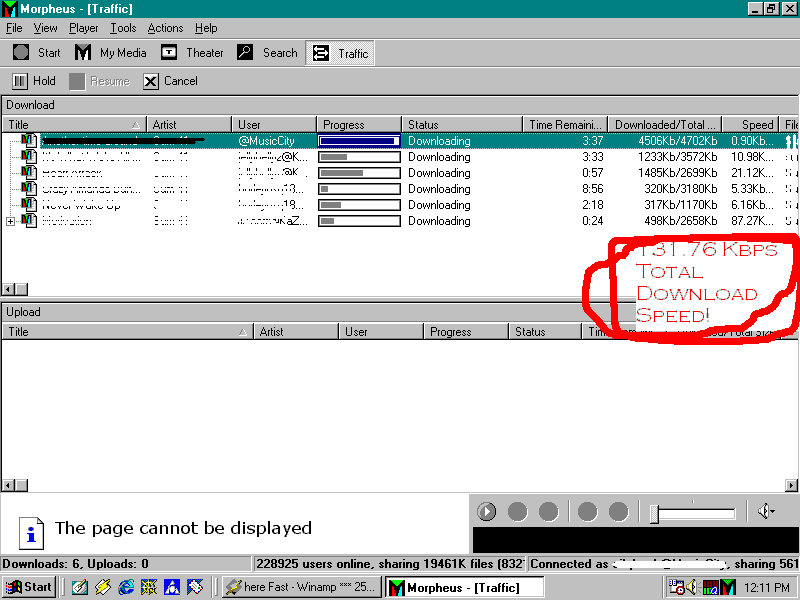Select the Traffic toolbar button

[x=340, y=53]
